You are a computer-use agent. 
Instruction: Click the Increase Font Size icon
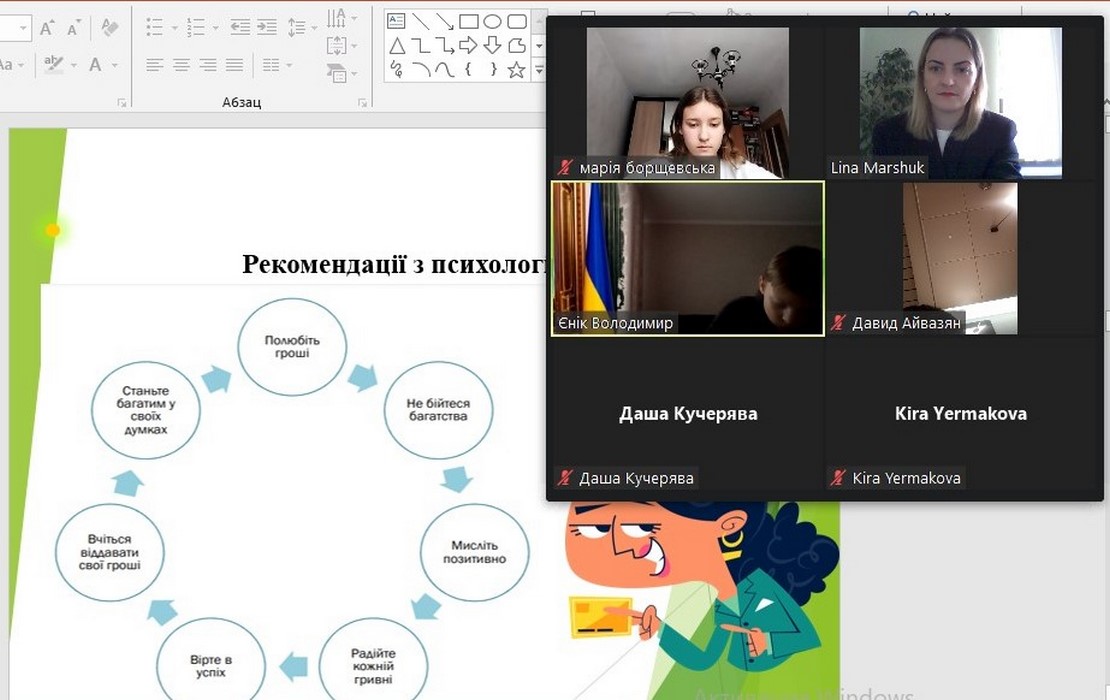pos(47,28)
